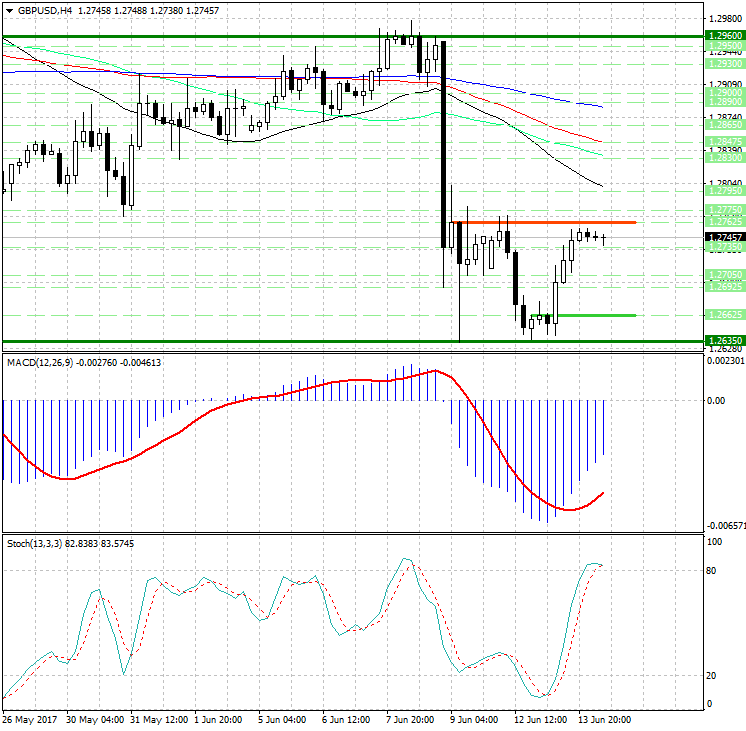Image resolution: width=746 pixels, height=731 pixels.
Task: Click the 26 May 2017 date label
Action: click(x=30, y=719)
